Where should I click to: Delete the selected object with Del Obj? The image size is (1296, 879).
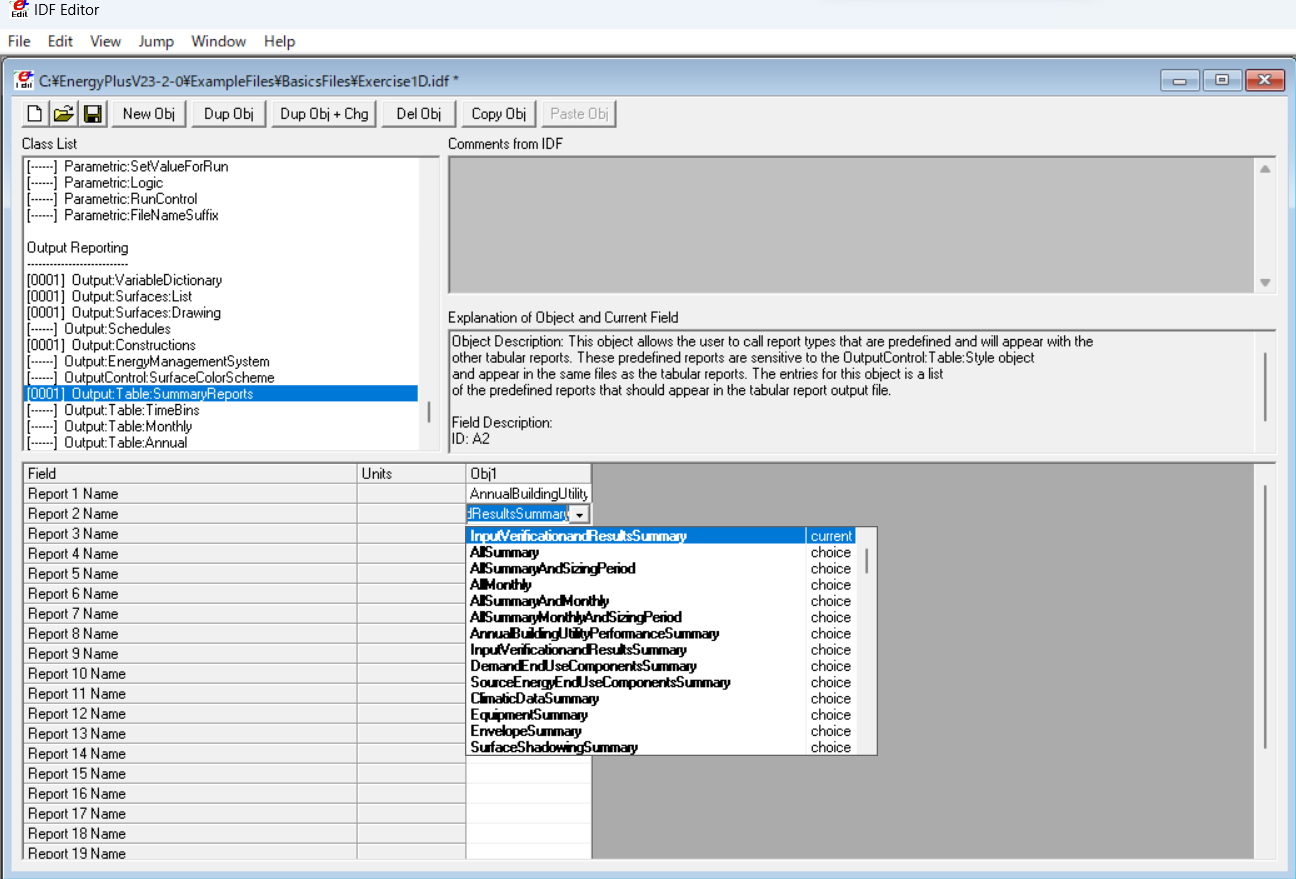point(417,113)
